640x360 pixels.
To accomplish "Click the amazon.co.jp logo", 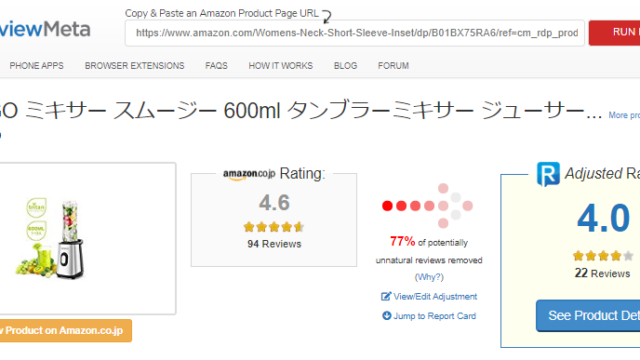I will (249, 174).
